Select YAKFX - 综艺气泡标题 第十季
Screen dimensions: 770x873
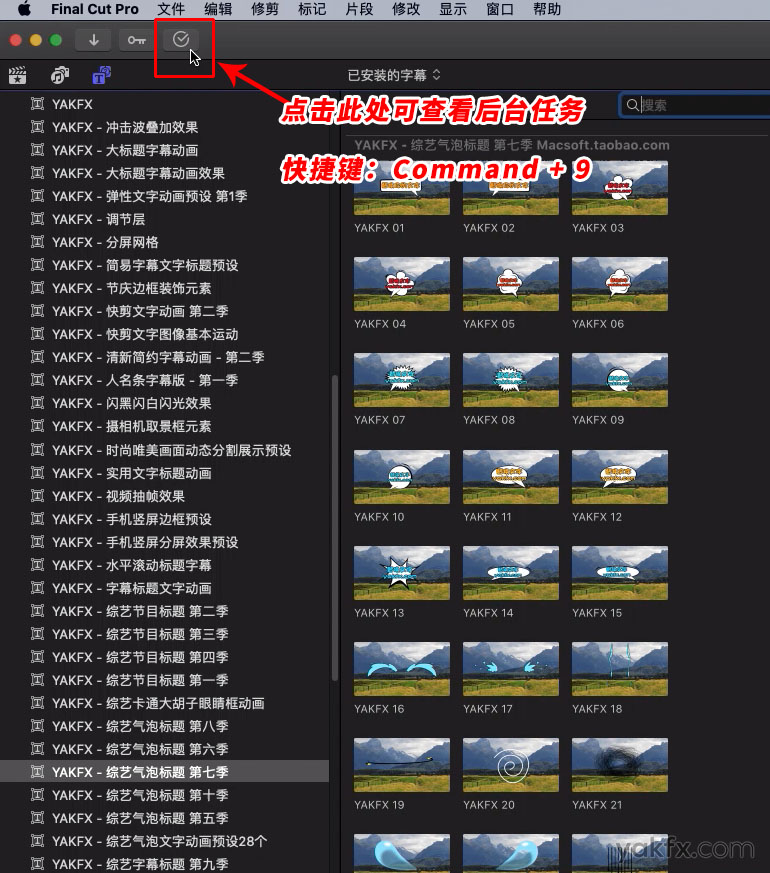tap(164, 795)
